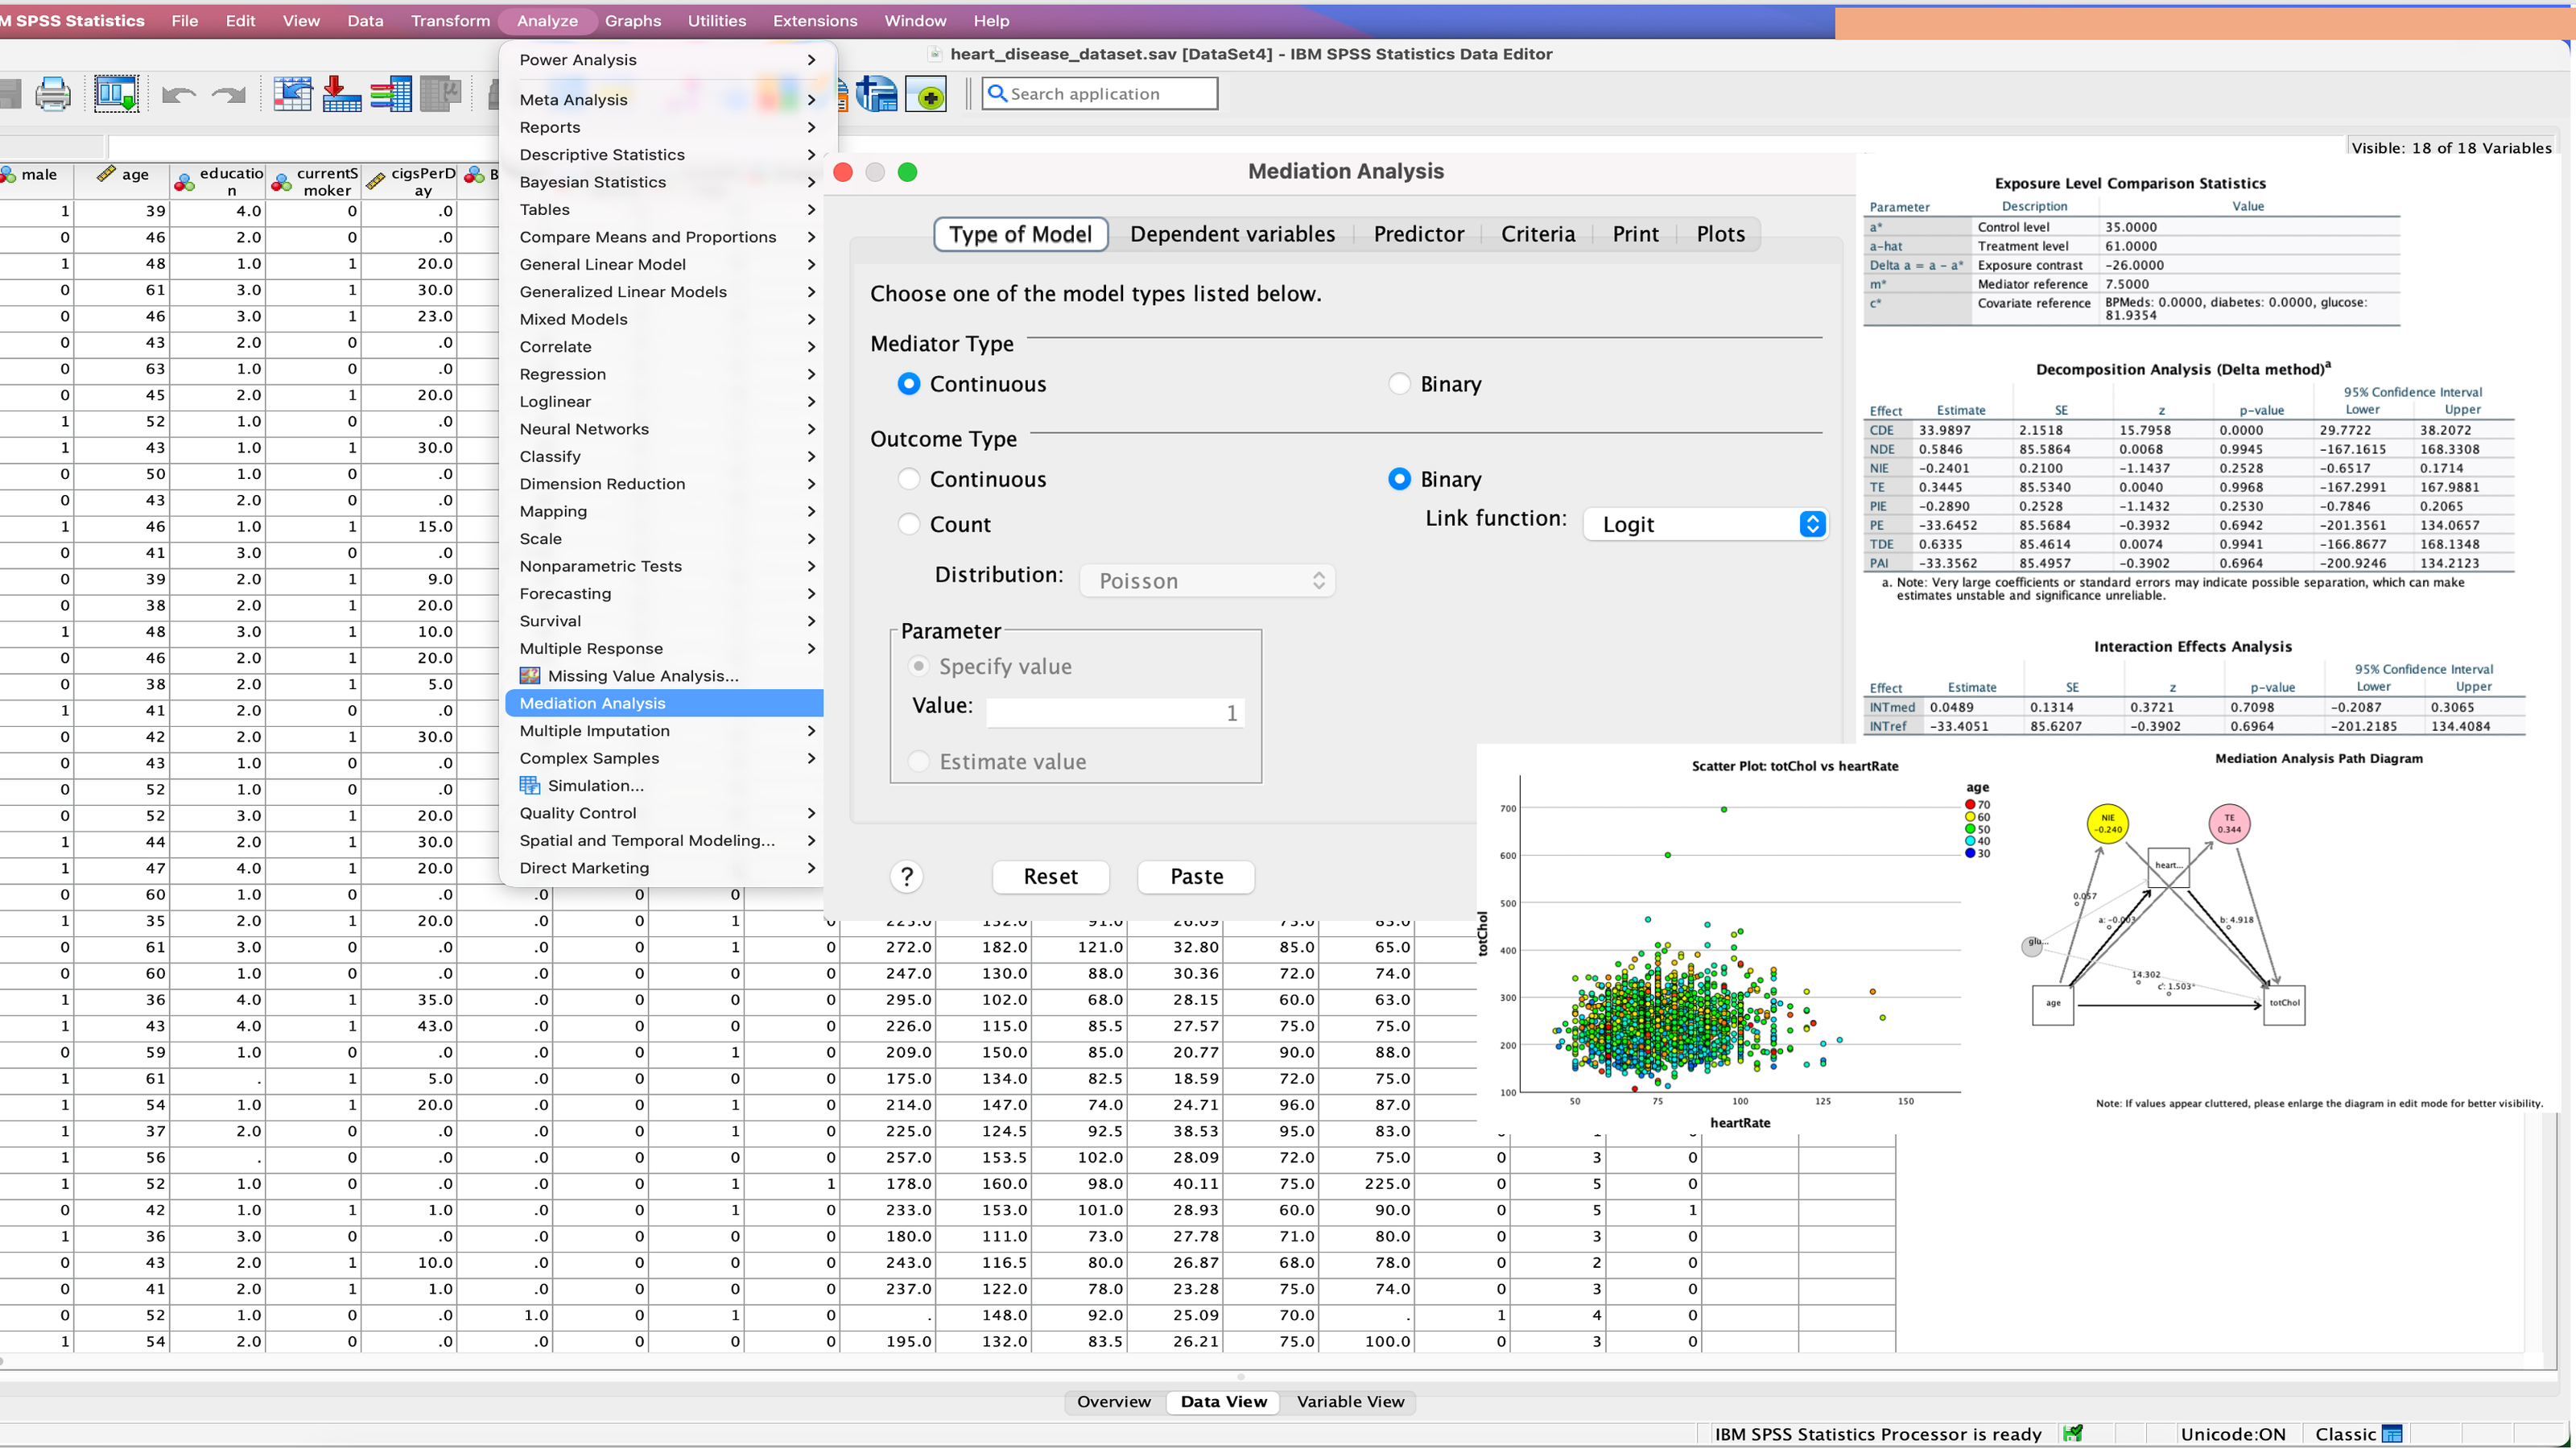Click the Simulation menu item icon
Screen dimensions: 2576x1449
530,786
